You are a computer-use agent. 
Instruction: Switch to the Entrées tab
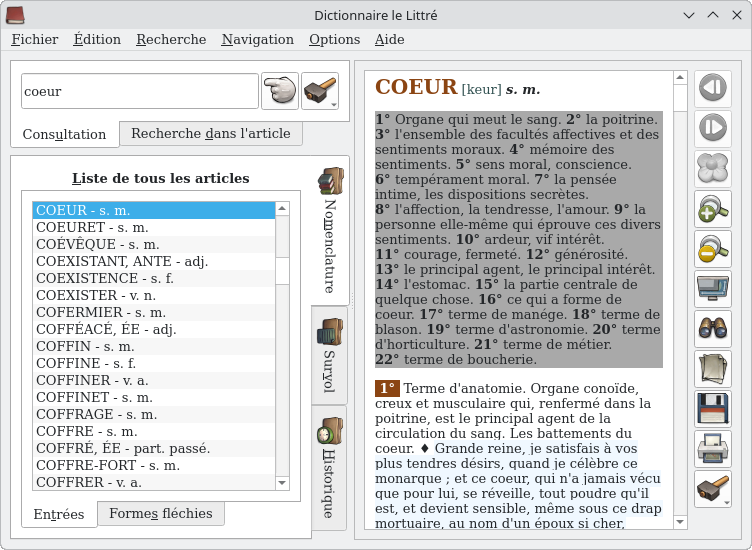tap(59, 514)
